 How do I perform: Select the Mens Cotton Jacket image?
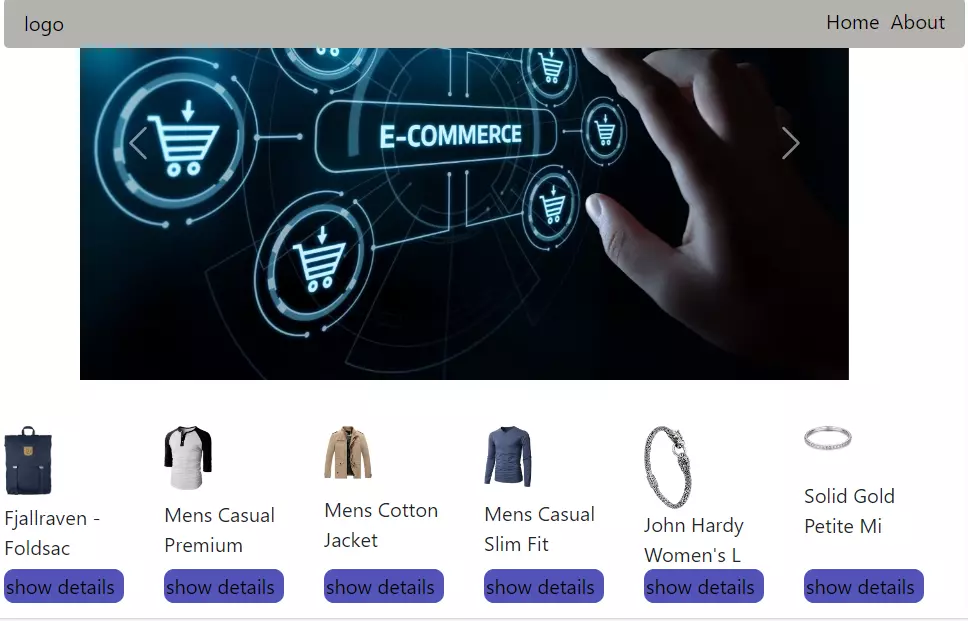tap(348, 452)
